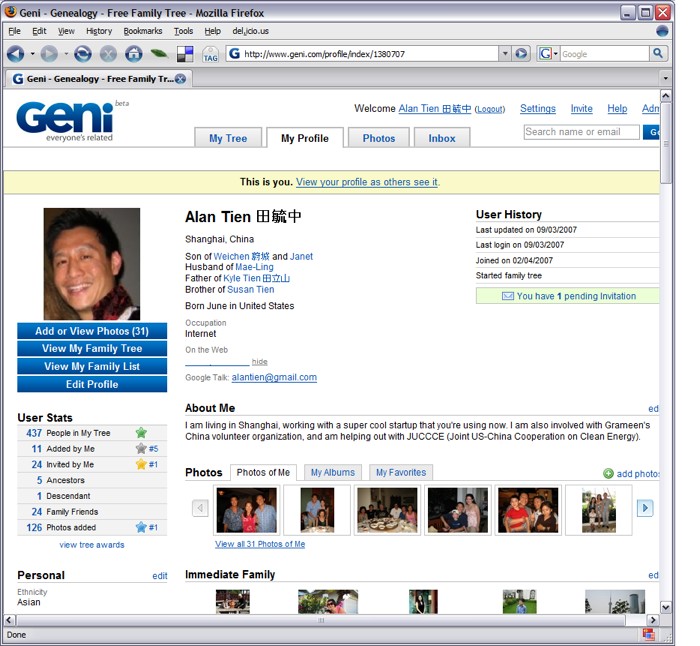Click the Search name or email field
This screenshot has width=700, height=646.
pos(581,132)
